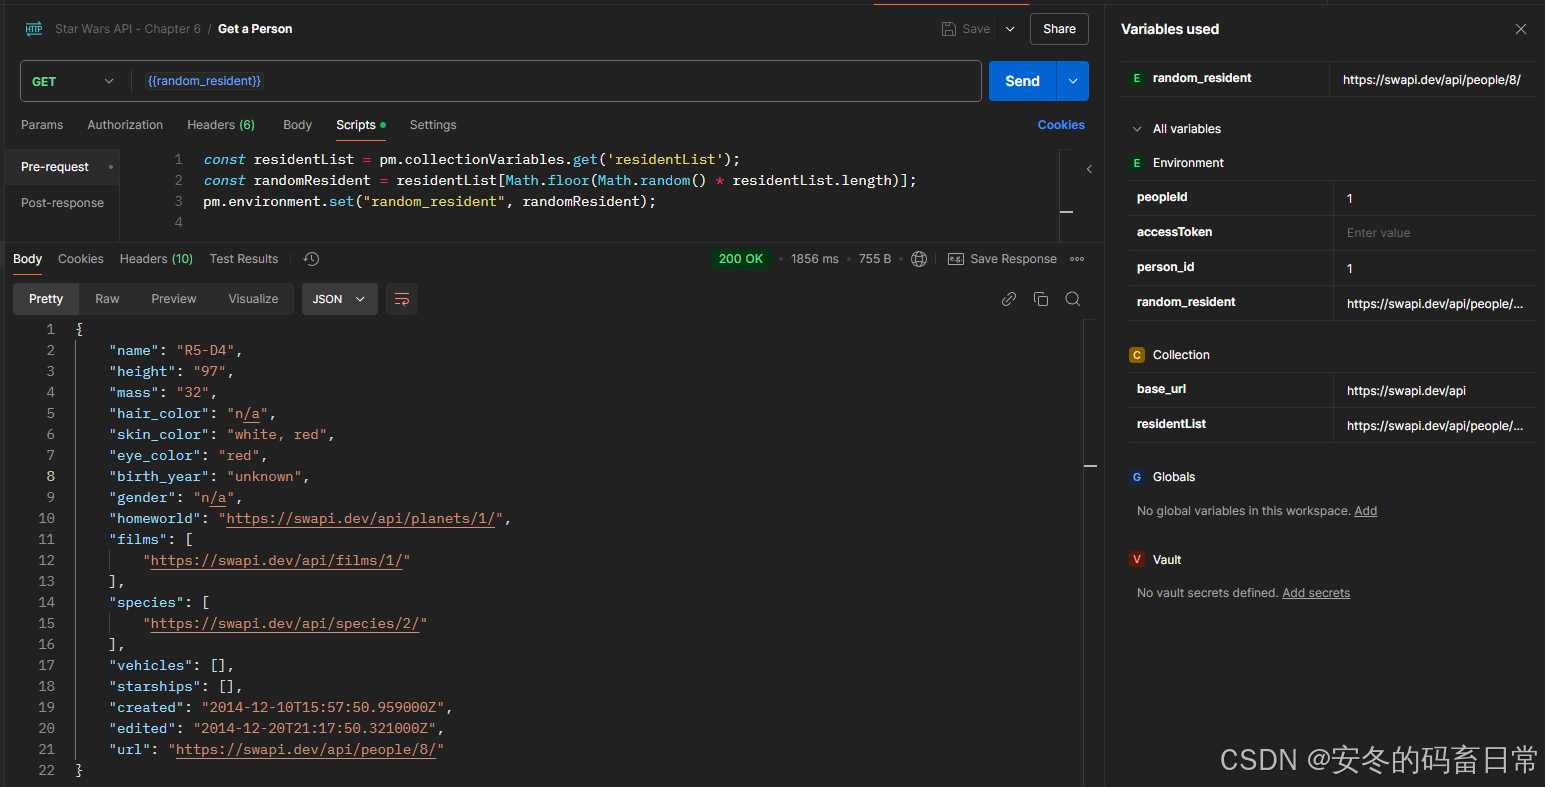Open the response Headers (10) tab
The height and width of the screenshot is (787, 1545).
pyautogui.click(x=156, y=259)
